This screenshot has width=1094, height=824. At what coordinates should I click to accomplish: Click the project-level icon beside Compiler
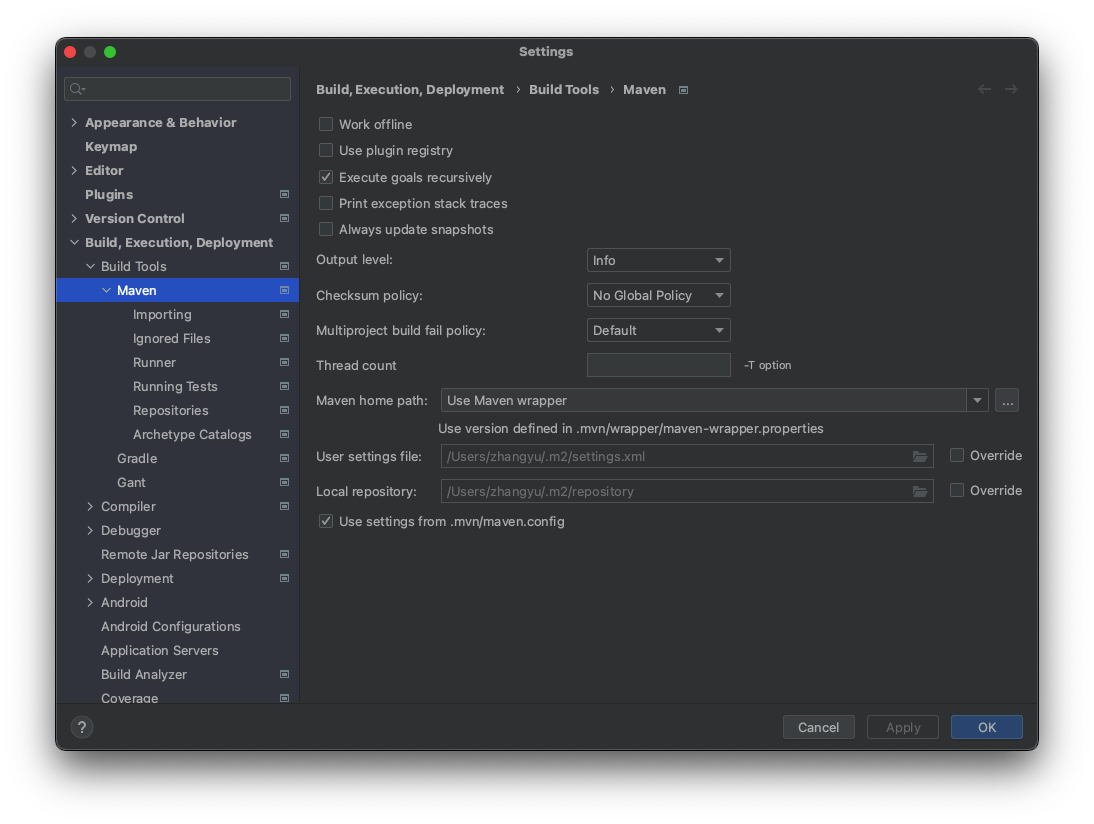point(284,506)
